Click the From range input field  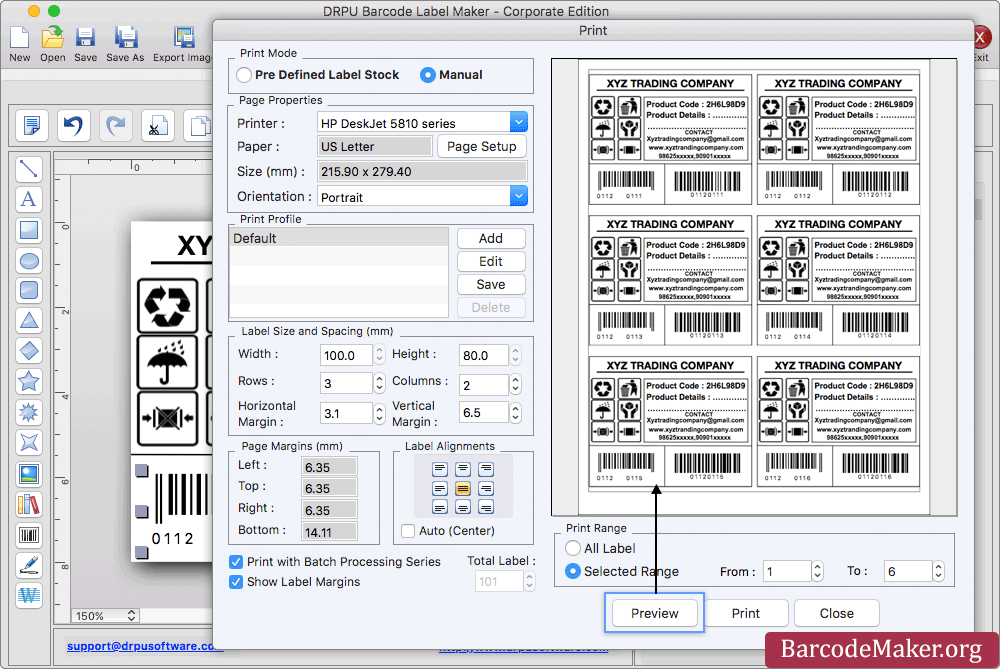point(787,571)
